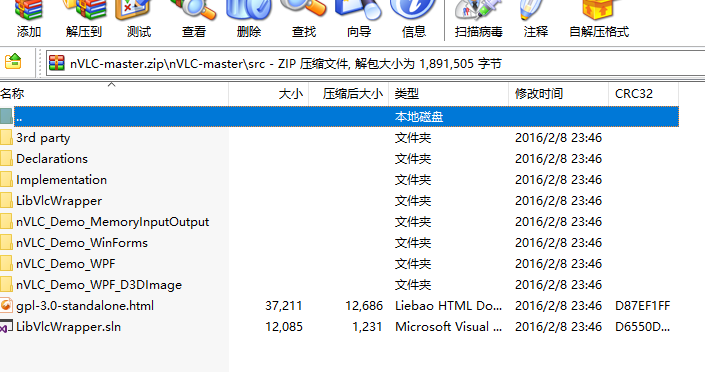
Task: Click the 'Liebao HTML Do...' type cell
Action: coord(448,306)
